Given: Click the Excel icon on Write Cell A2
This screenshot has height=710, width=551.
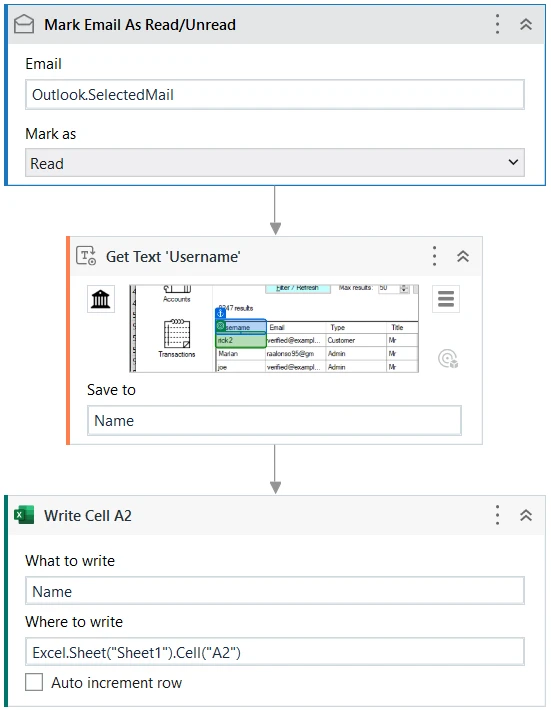Looking at the screenshot, I should (24, 515).
